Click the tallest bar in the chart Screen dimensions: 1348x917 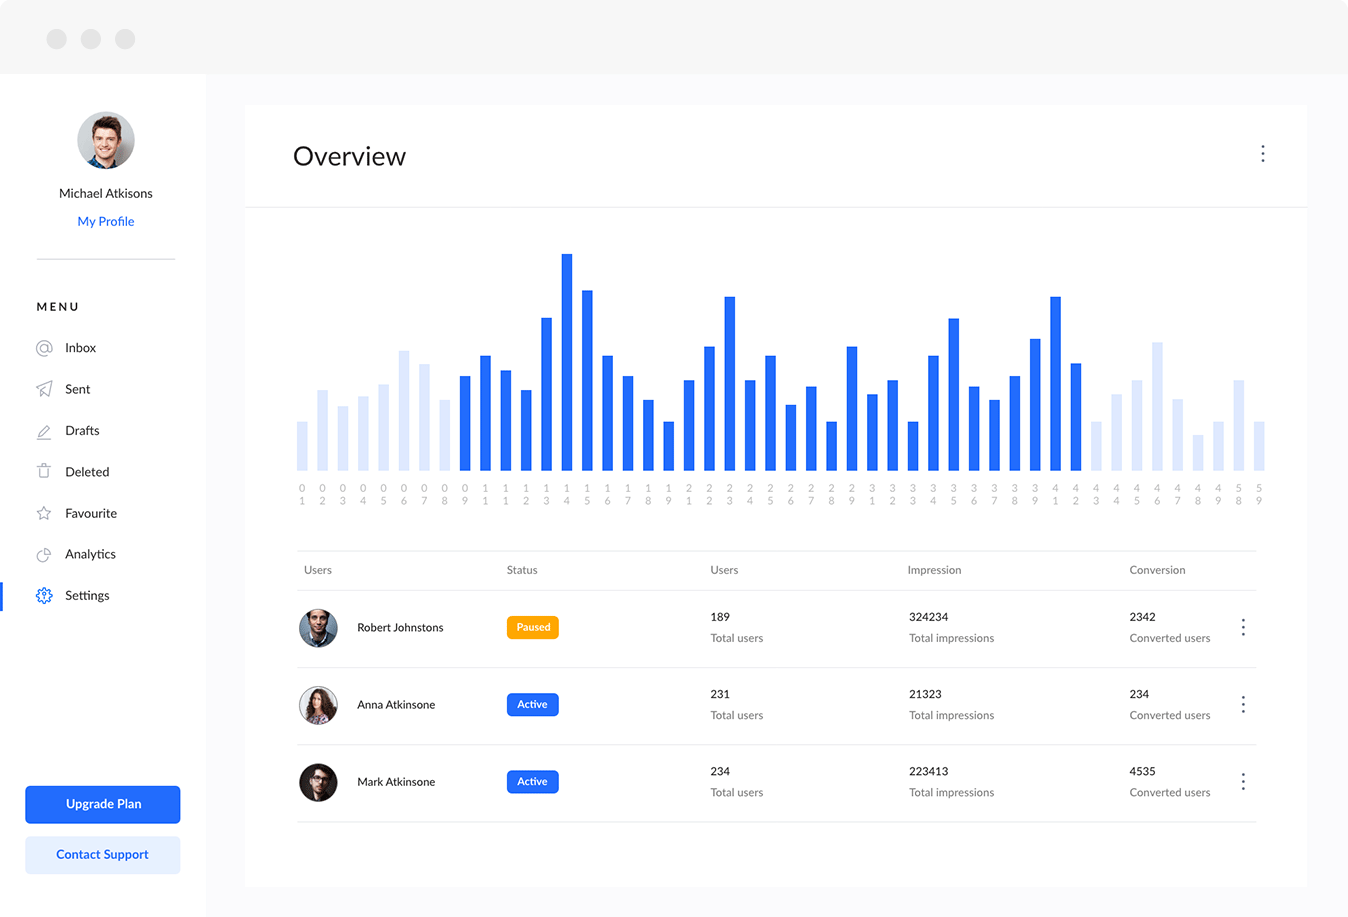[x=567, y=362]
